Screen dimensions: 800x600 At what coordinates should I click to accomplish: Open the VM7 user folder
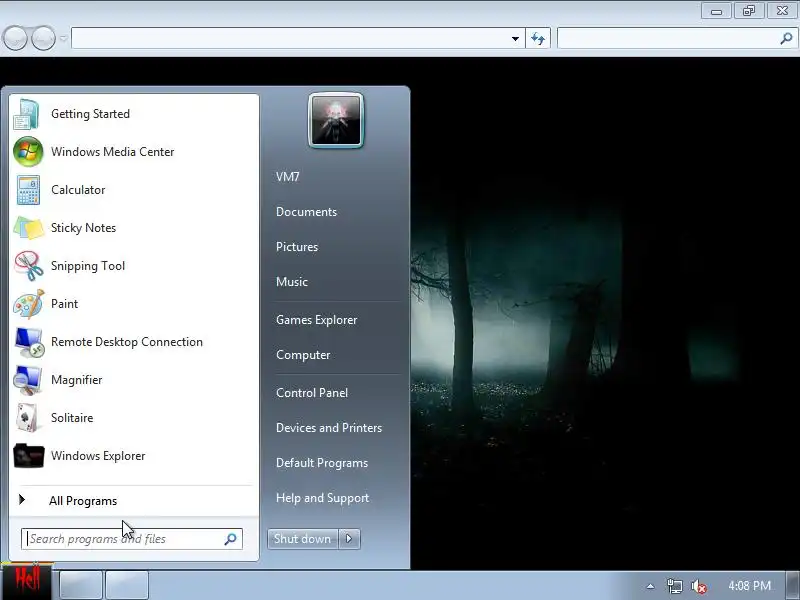click(288, 177)
